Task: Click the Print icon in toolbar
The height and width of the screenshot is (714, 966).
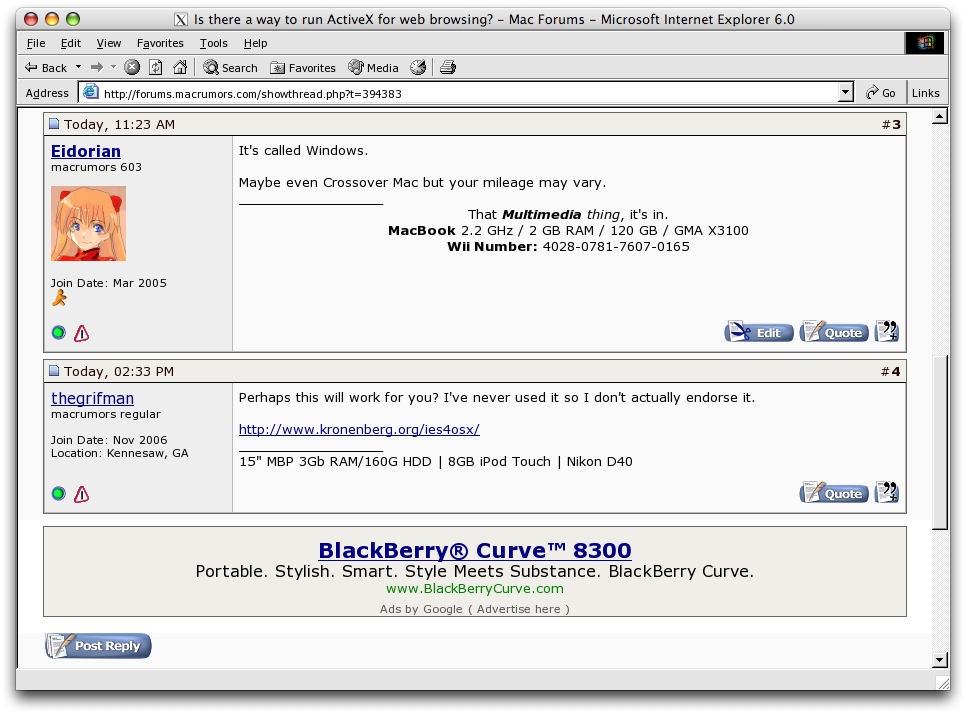Action: click(x=448, y=67)
